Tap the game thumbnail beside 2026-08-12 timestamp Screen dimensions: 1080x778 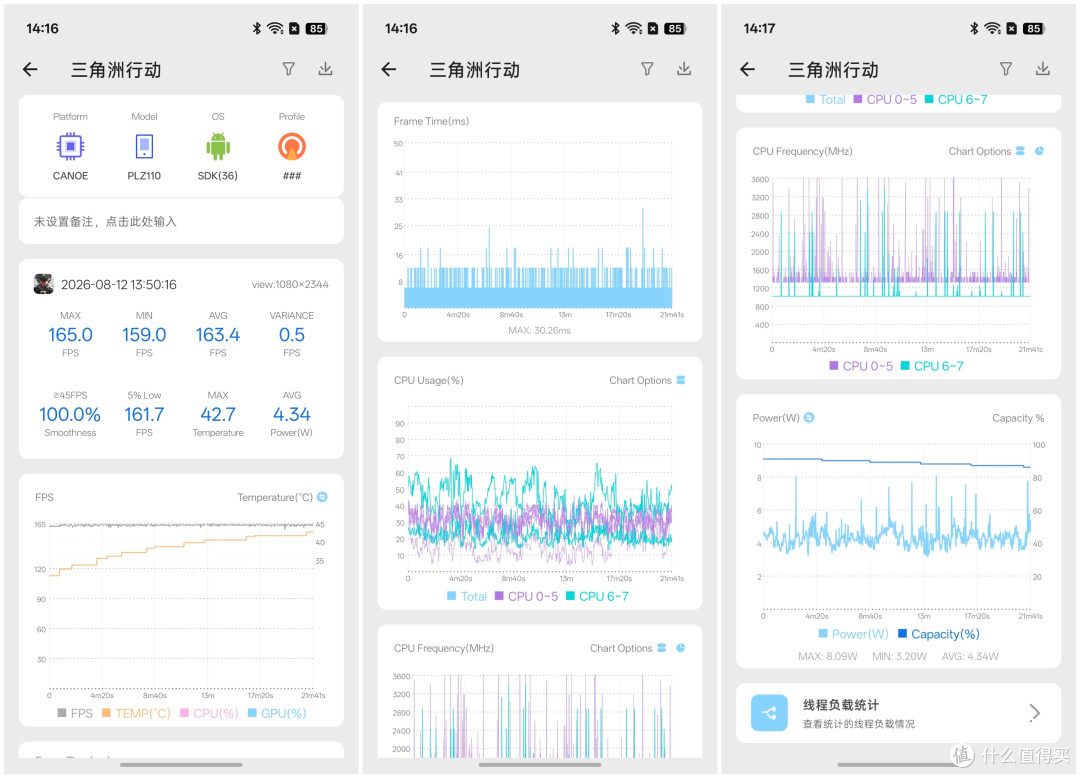43,284
